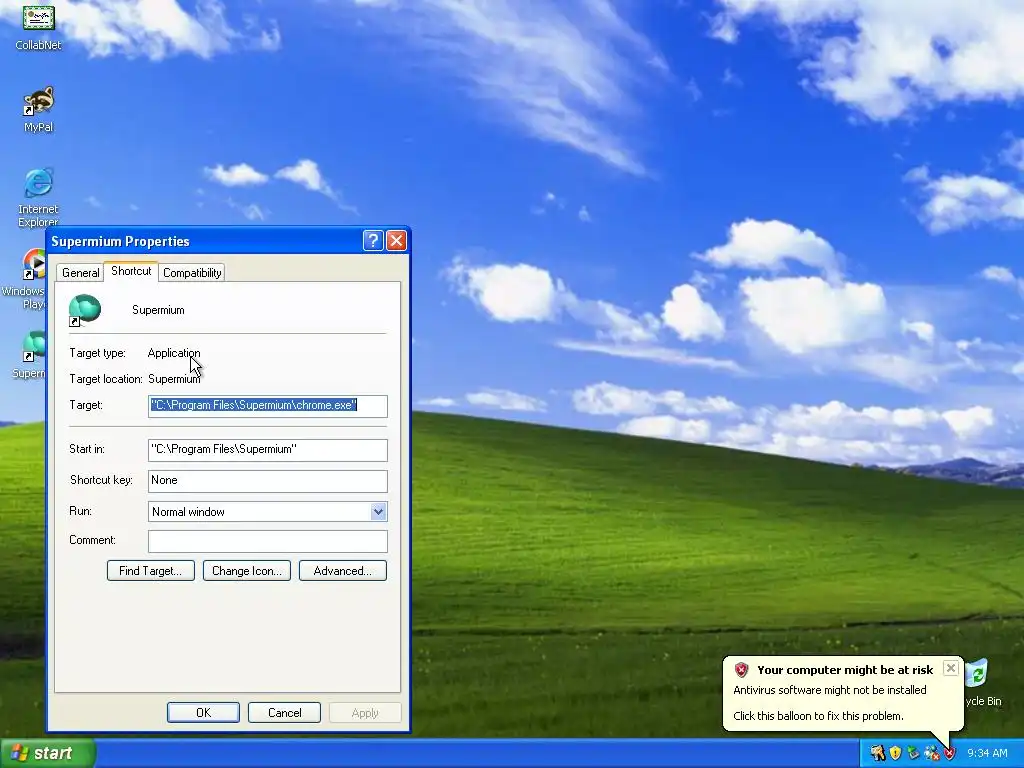This screenshot has width=1024, height=768.
Task: Click the 'Target type:' label
Action: pos(97,353)
